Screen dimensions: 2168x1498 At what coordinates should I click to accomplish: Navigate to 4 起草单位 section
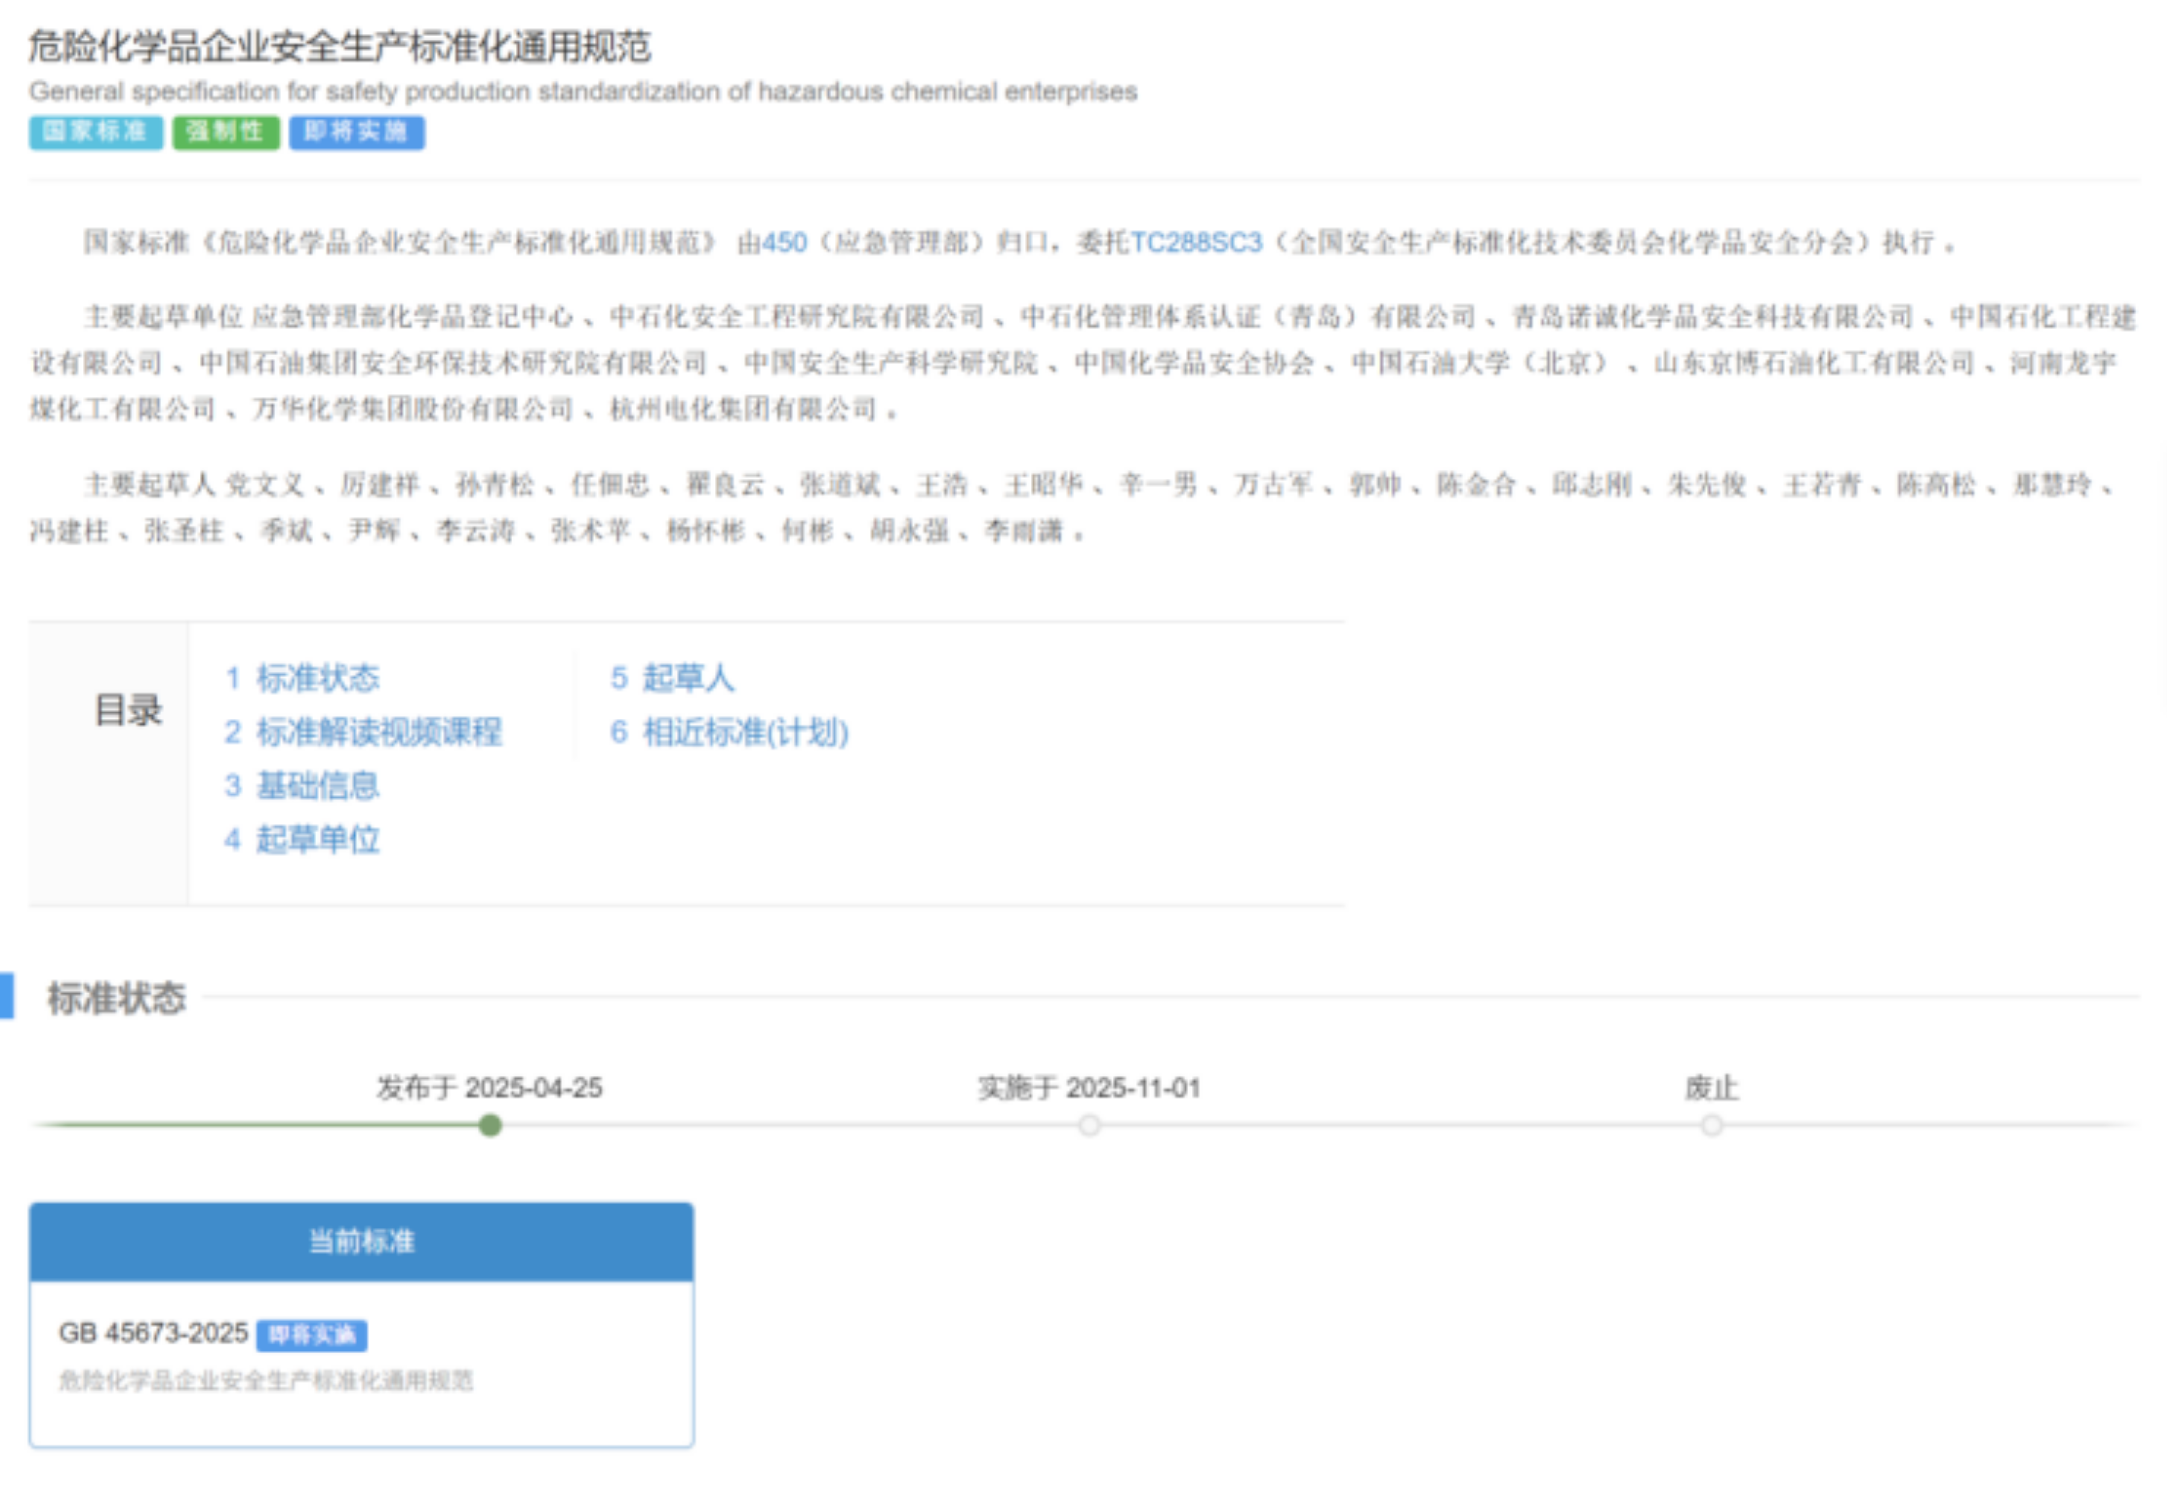pyautogui.click(x=303, y=839)
